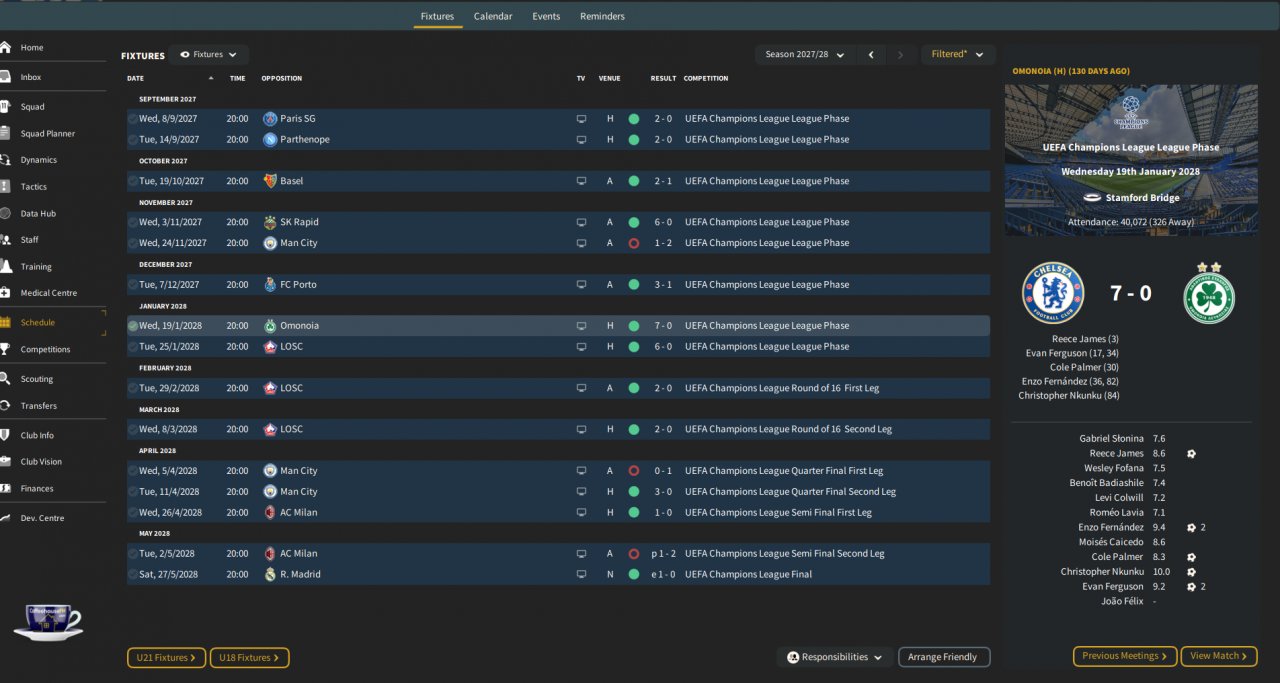Click the Arrange Friendly button
This screenshot has width=1280, height=683.
pyautogui.click(x=944, y=657)
